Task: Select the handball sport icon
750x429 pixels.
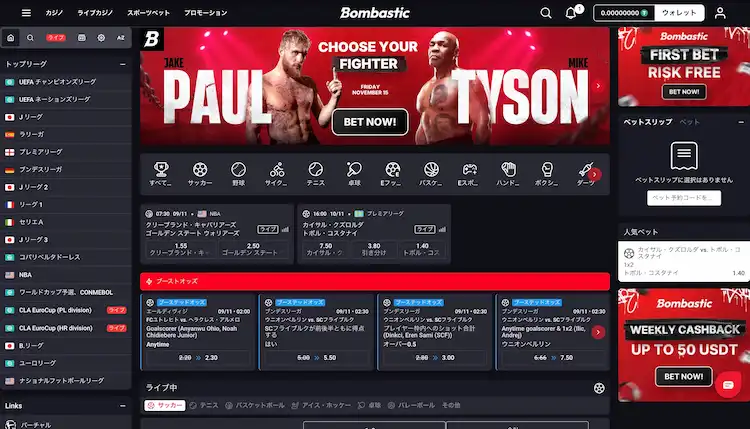Action: 508,174
